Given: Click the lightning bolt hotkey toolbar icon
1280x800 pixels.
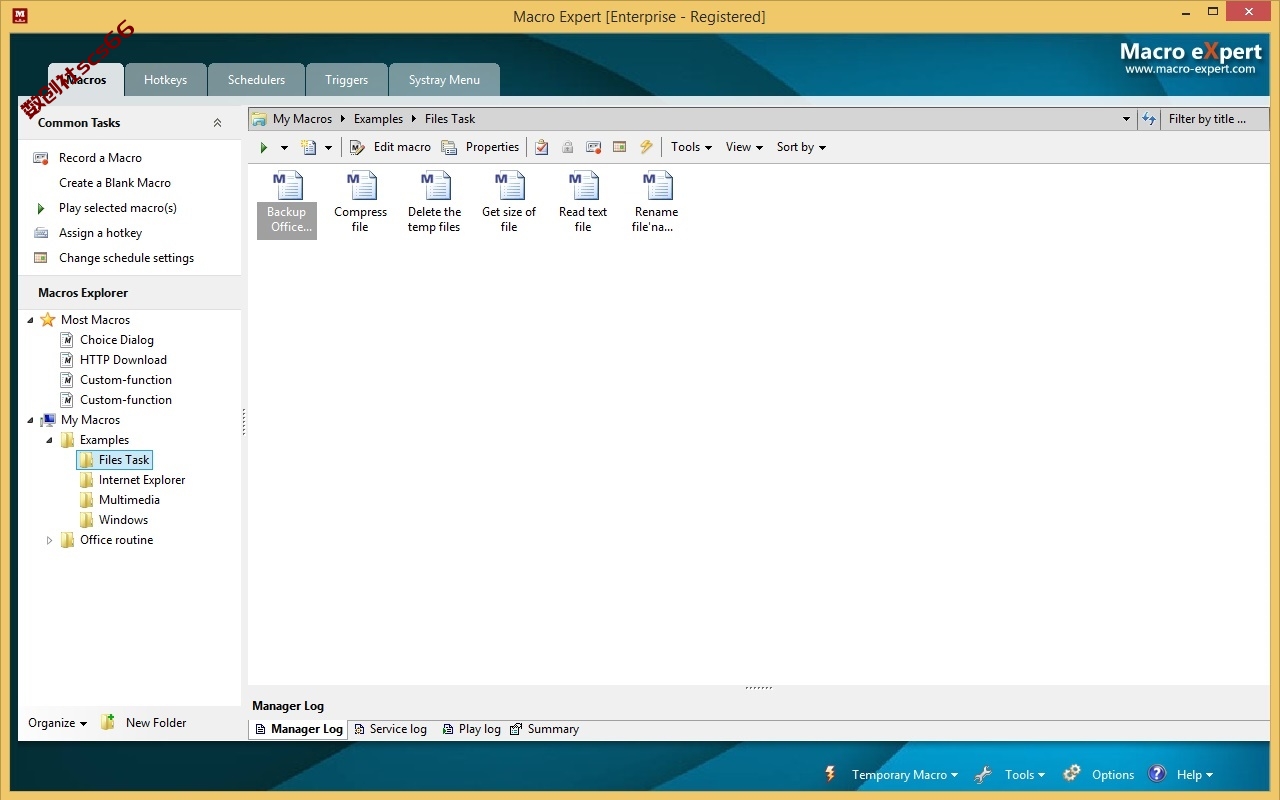Looking at the screenshot, I should [x=646, y=147].
